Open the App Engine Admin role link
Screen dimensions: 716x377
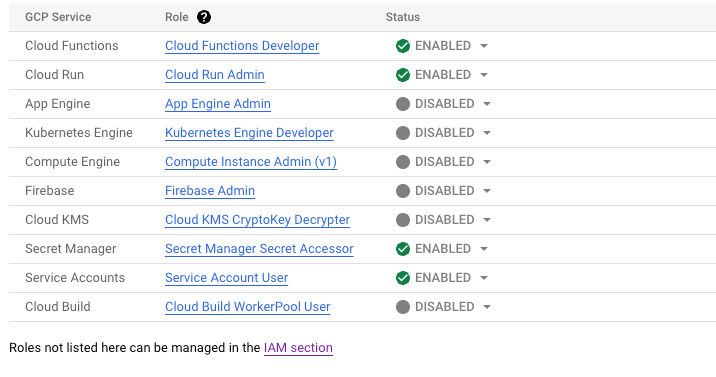click(x=218, y=104)
